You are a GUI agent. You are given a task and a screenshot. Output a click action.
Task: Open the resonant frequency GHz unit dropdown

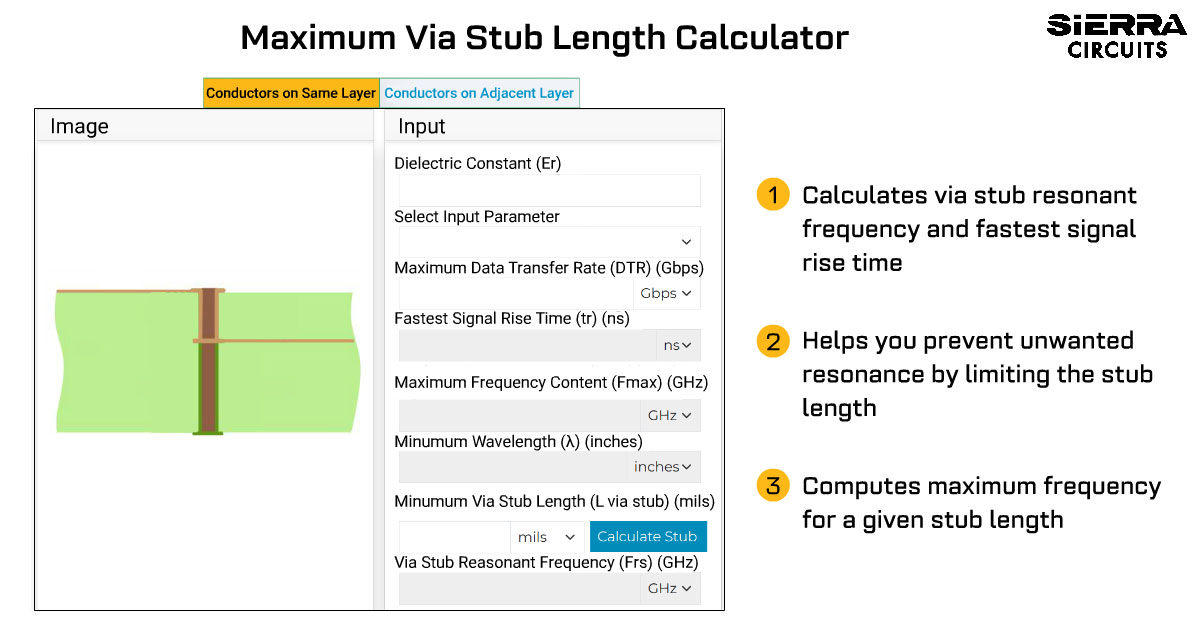[x=669, y=589]
